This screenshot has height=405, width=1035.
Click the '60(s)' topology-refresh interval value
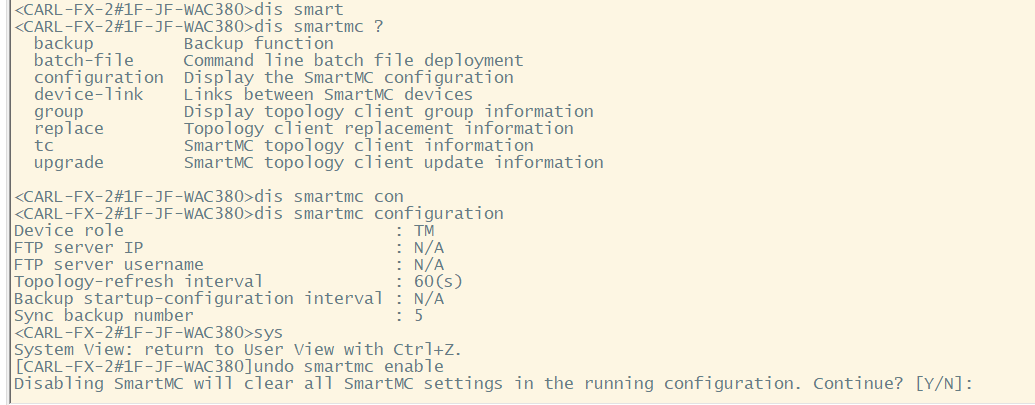pyautogui.click(x=438, y=281)
